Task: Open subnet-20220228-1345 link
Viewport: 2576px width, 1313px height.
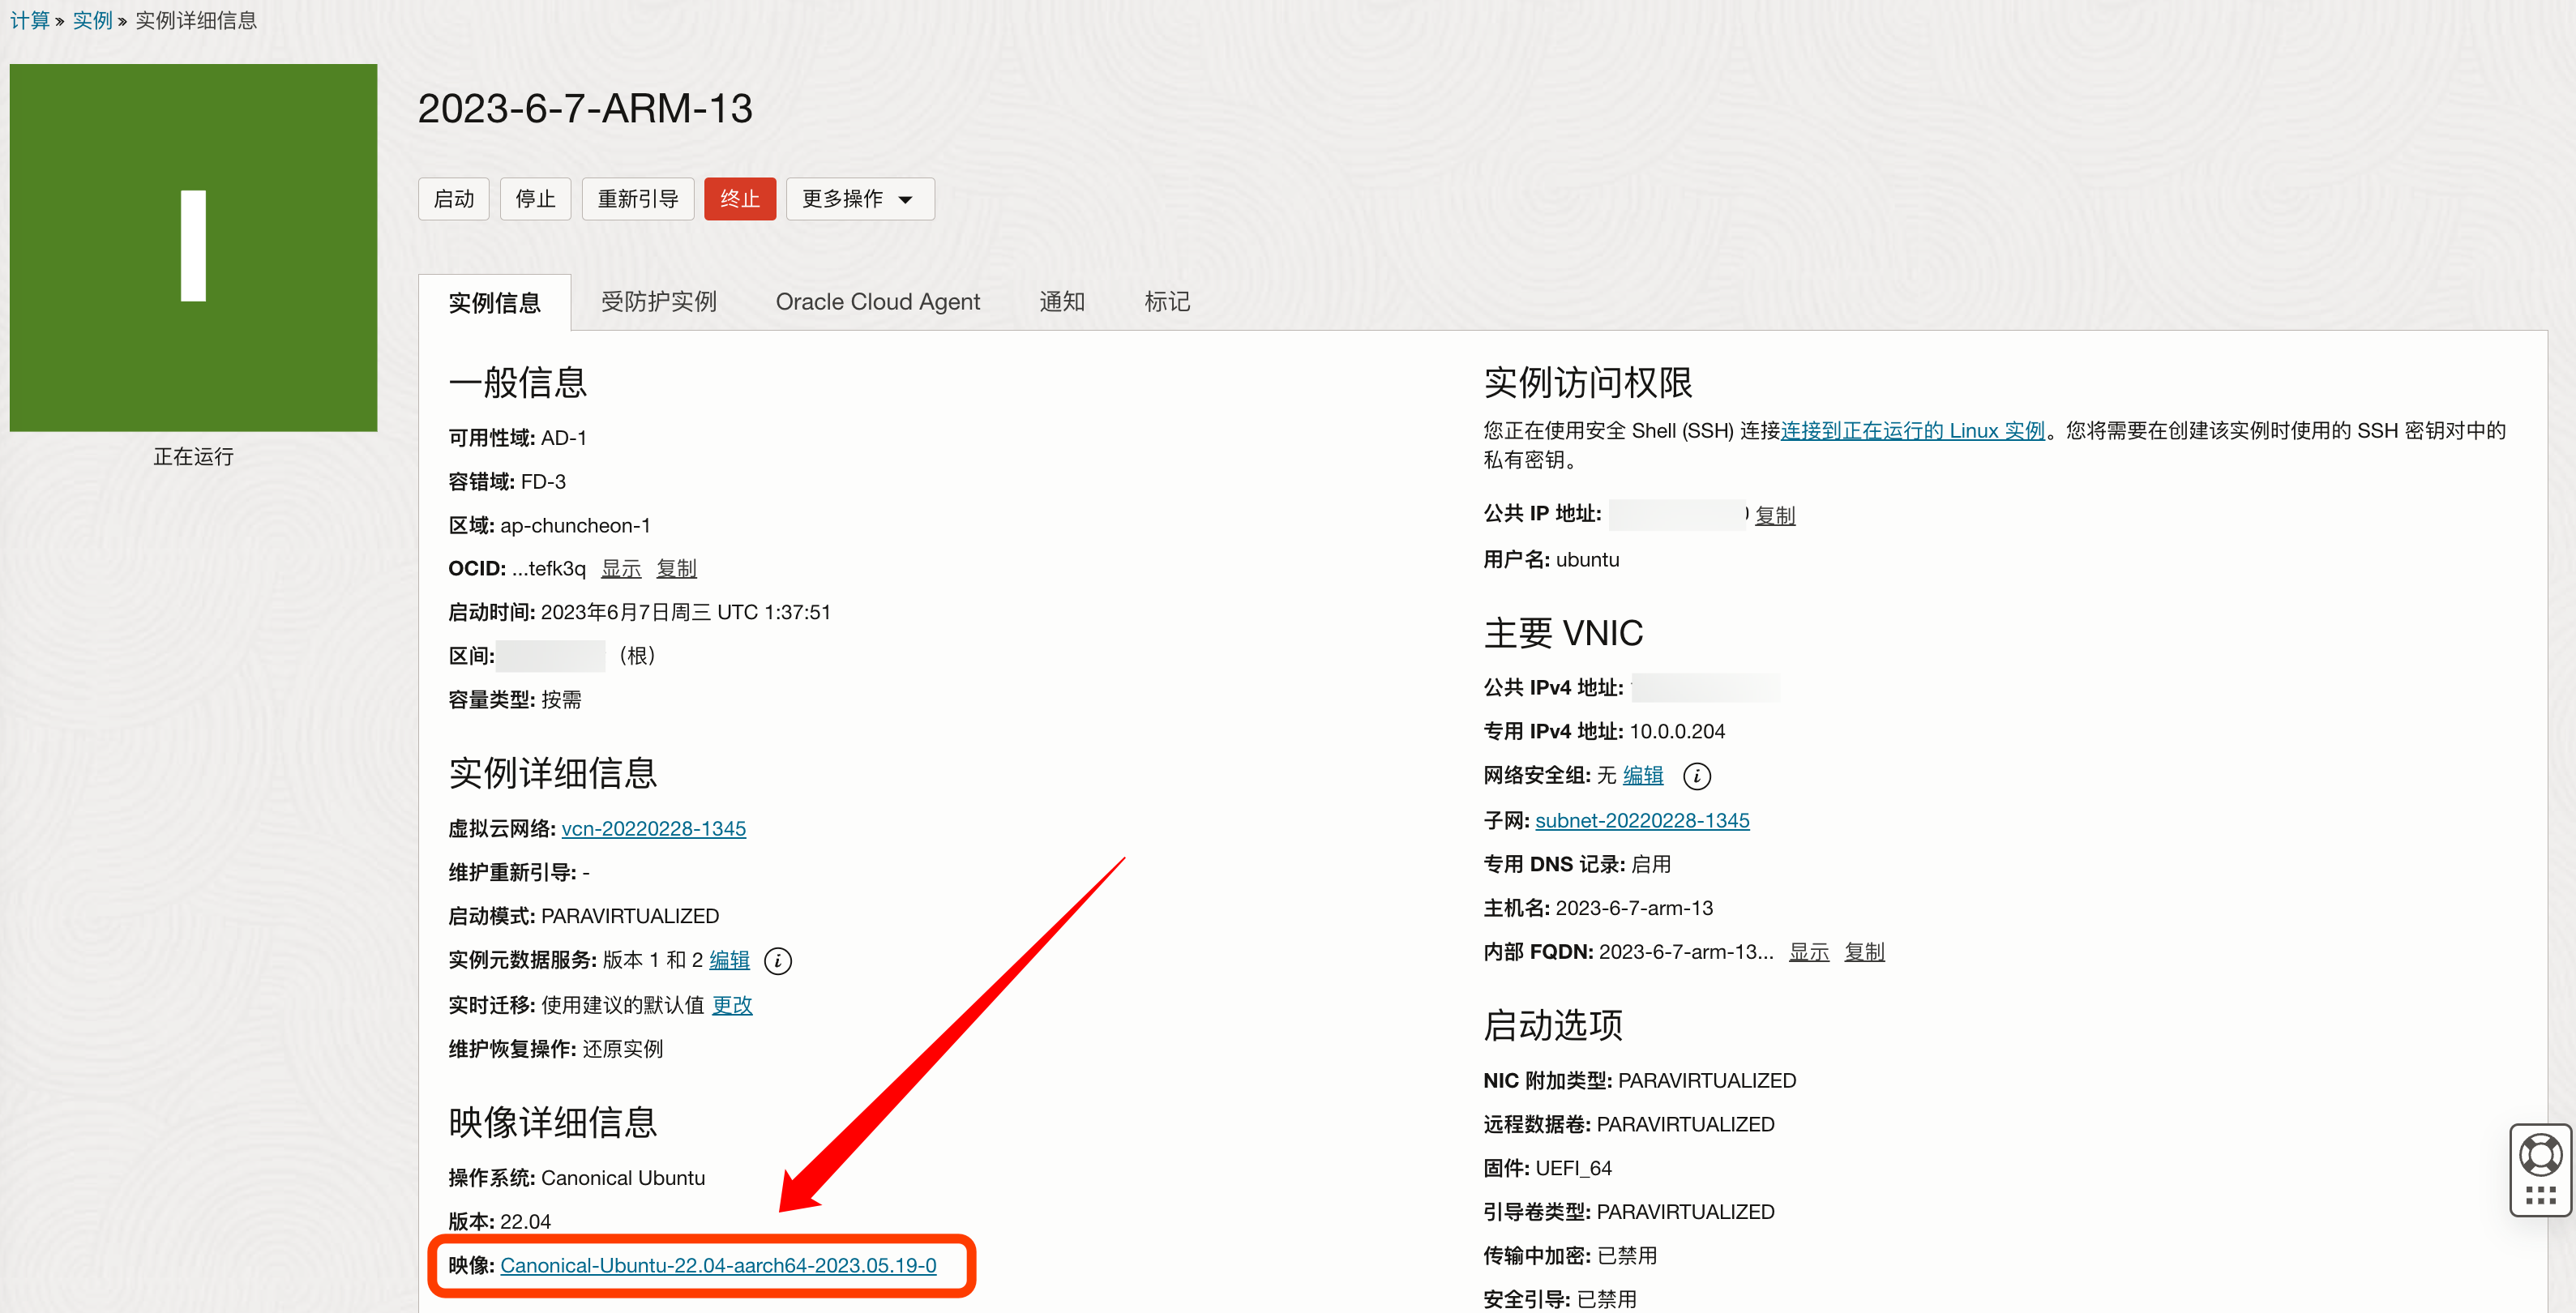Action: [1642, 821]
